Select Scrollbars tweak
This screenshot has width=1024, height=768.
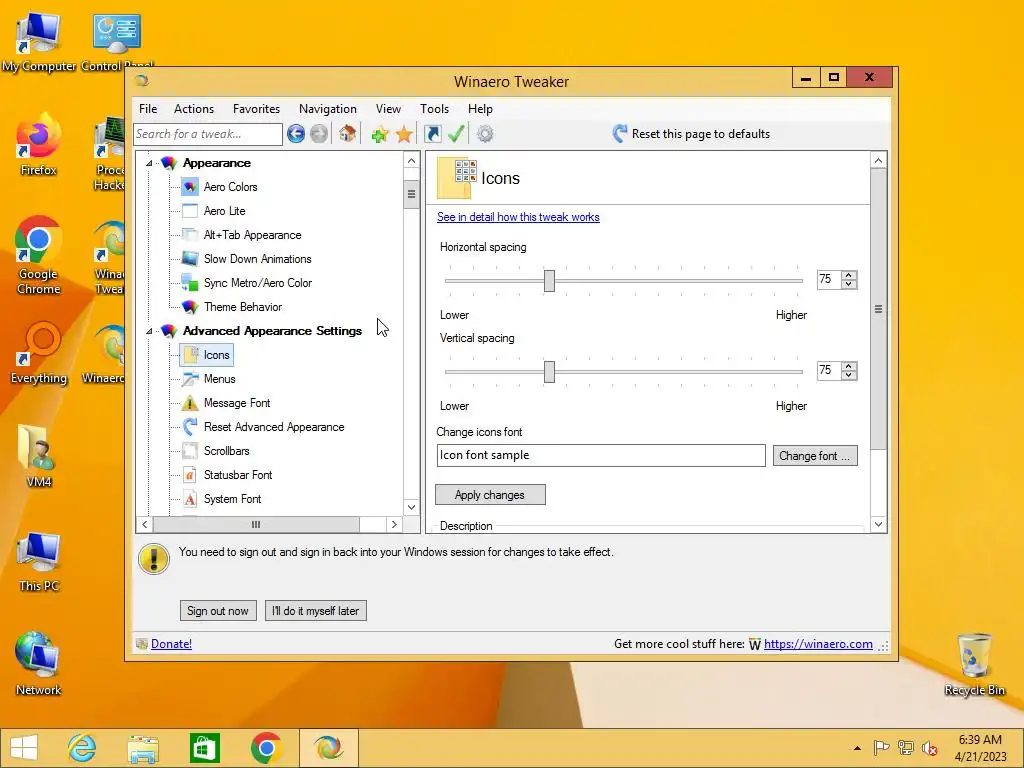pos(226,451)
